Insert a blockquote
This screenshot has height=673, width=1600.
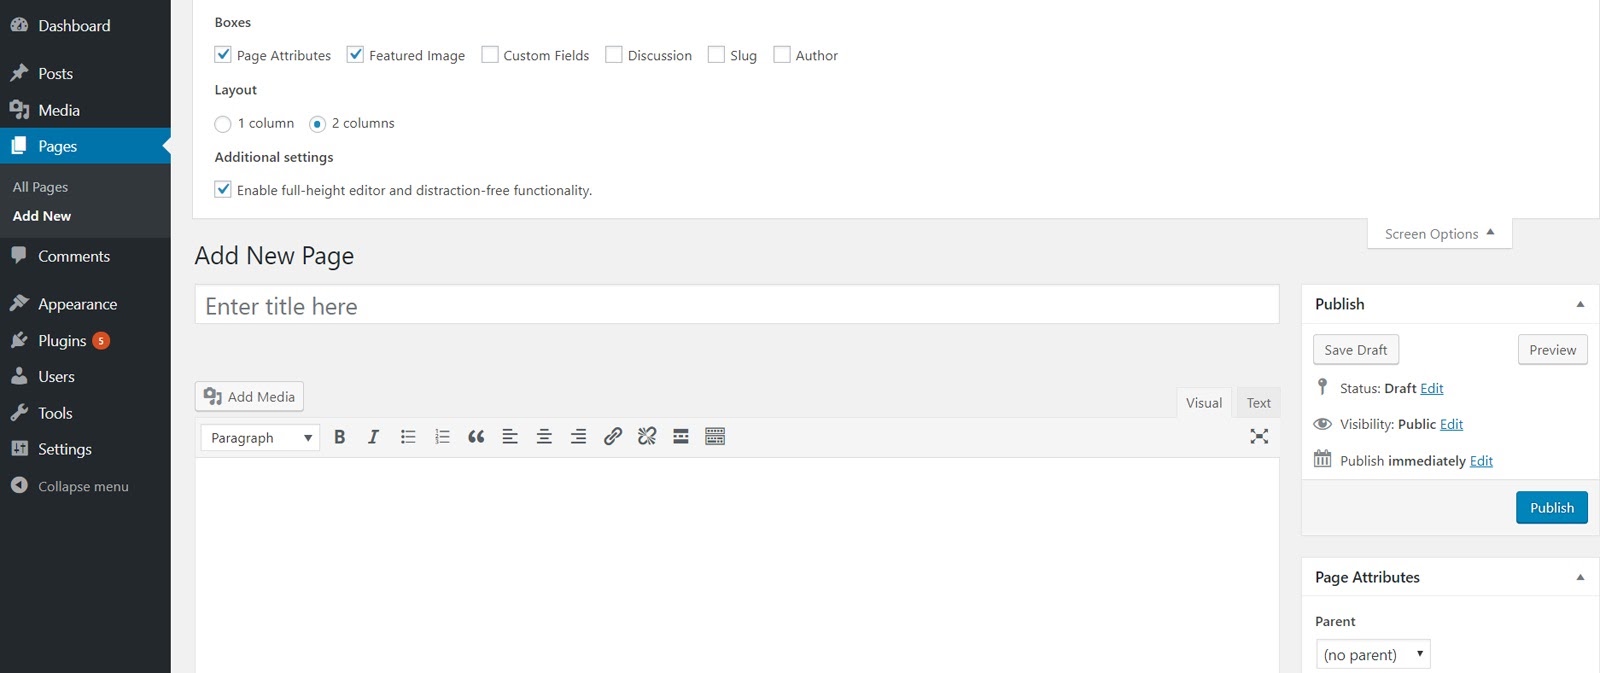click(x=476, y=437)
